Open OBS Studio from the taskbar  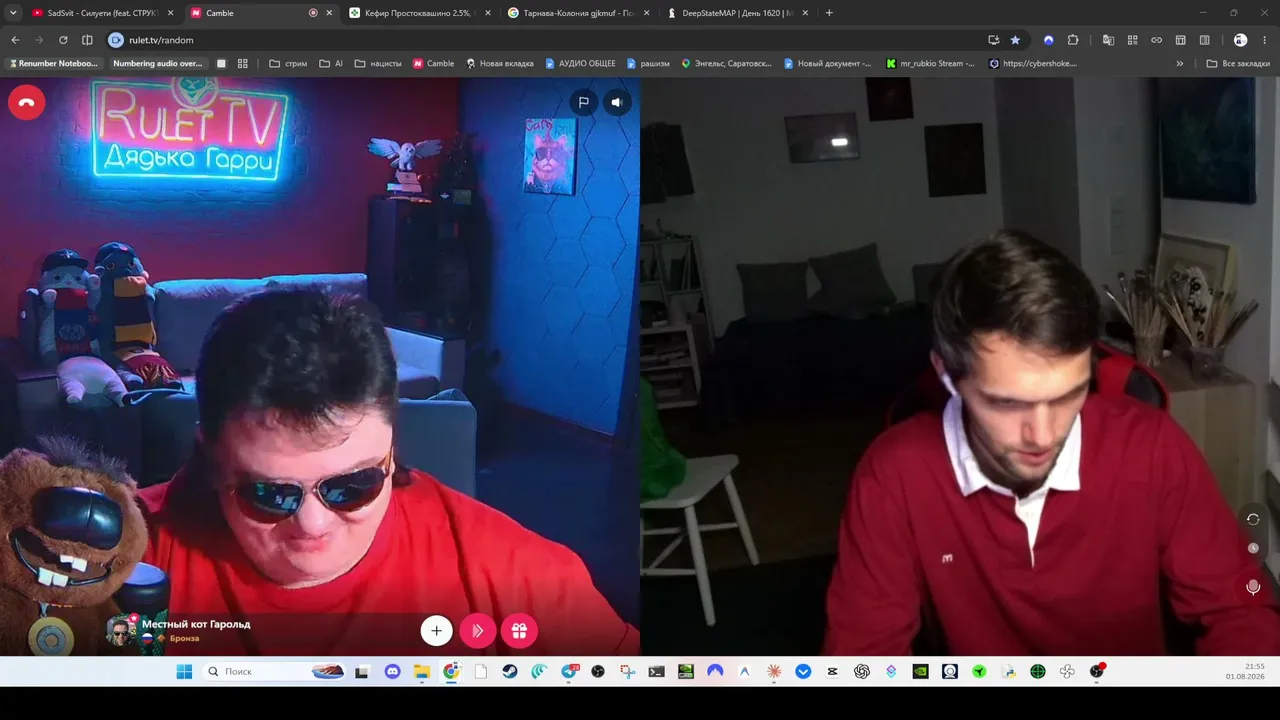[598, 671]
